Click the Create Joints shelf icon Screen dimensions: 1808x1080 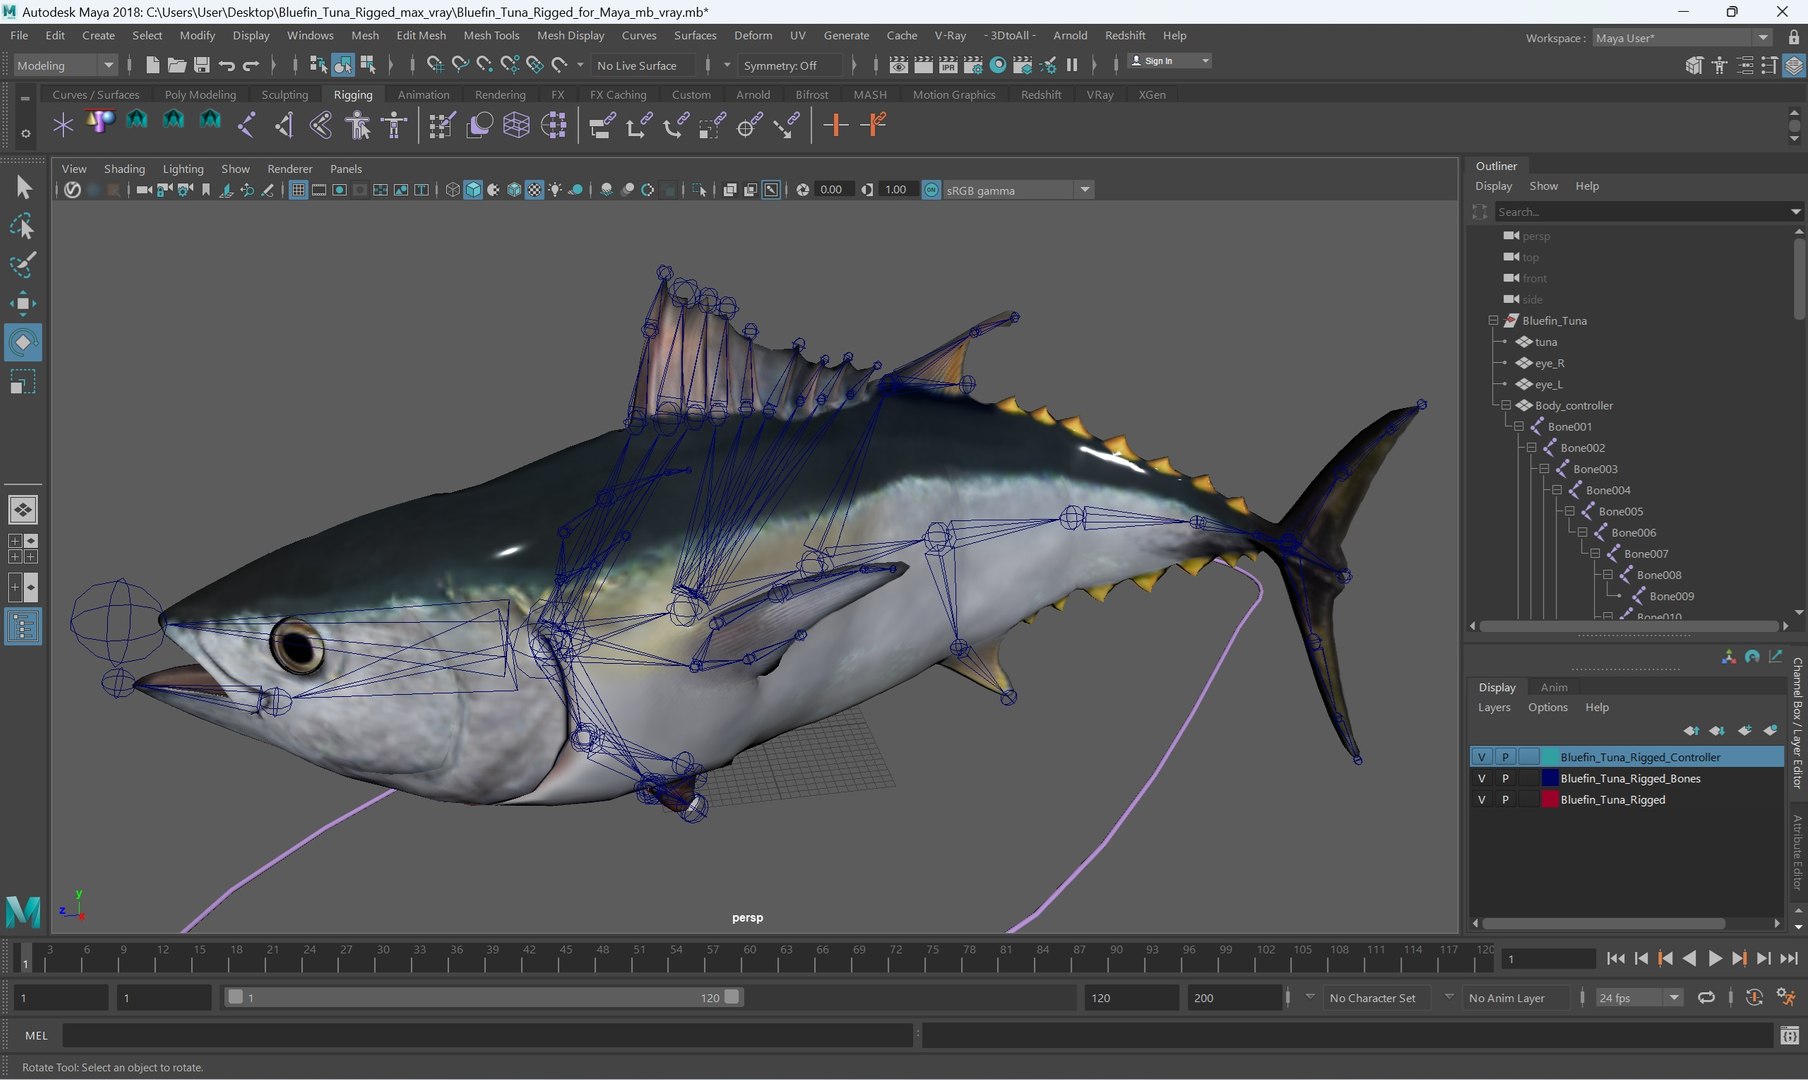(x=246, y=125)
